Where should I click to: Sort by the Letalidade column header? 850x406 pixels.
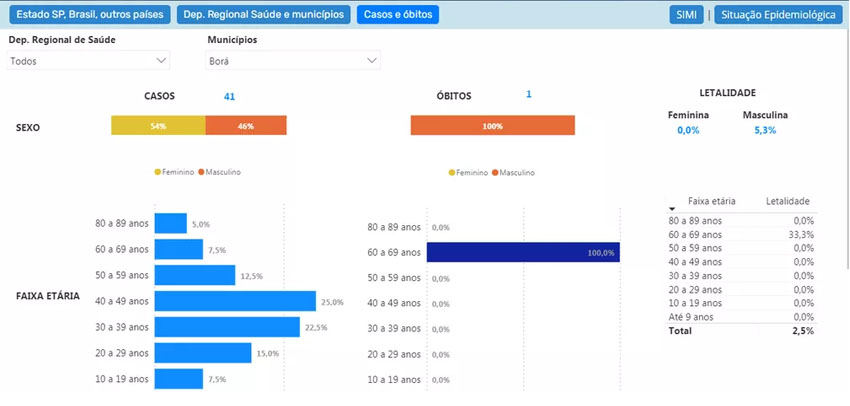(788, 201)
